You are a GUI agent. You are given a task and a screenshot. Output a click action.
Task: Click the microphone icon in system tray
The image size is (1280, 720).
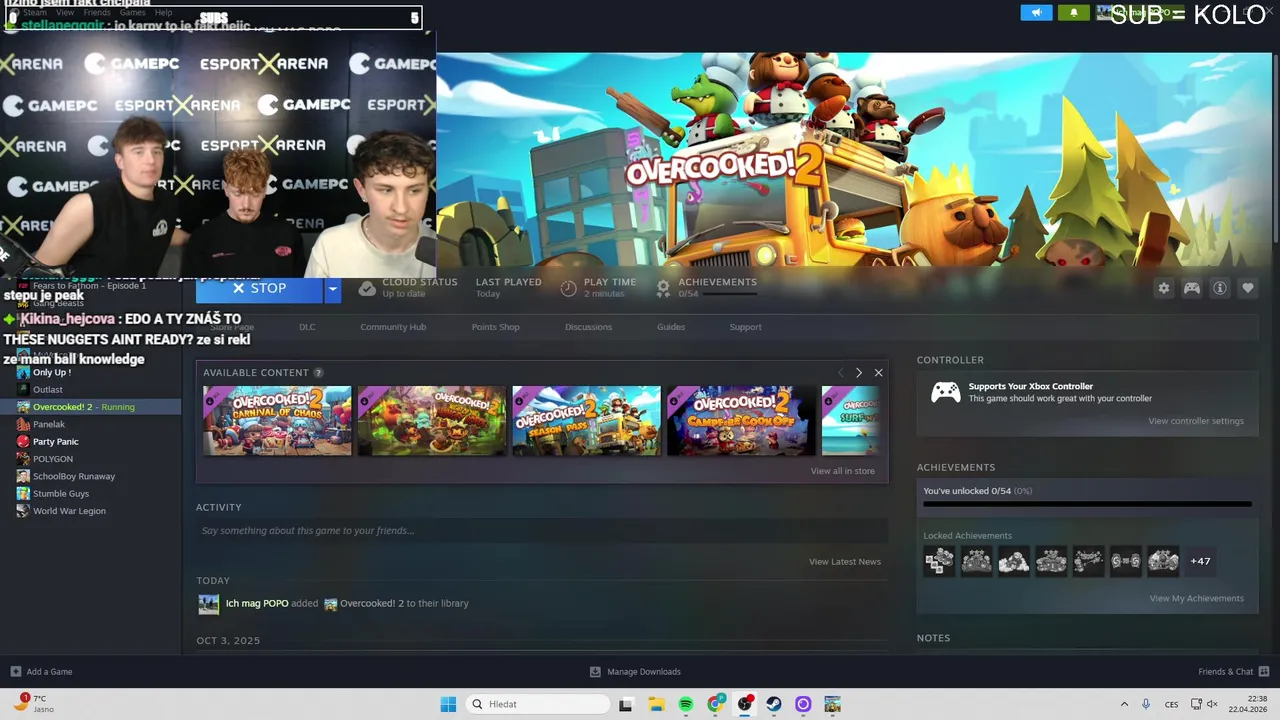(x=1146, y=704)
